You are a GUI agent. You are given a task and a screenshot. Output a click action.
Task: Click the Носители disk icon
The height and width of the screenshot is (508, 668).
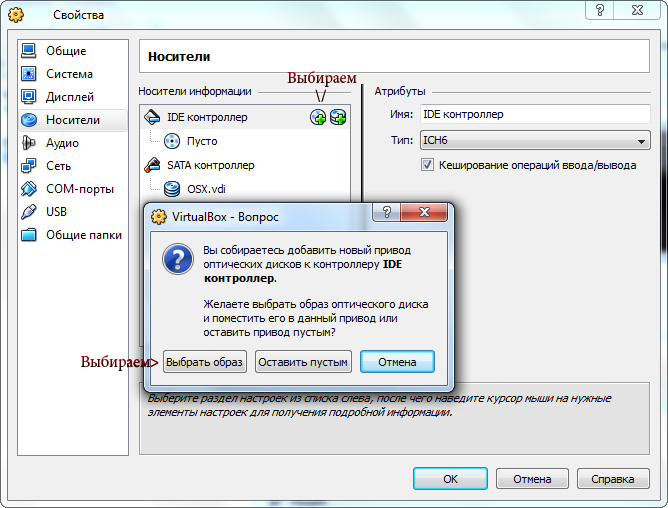coord(29,120)
